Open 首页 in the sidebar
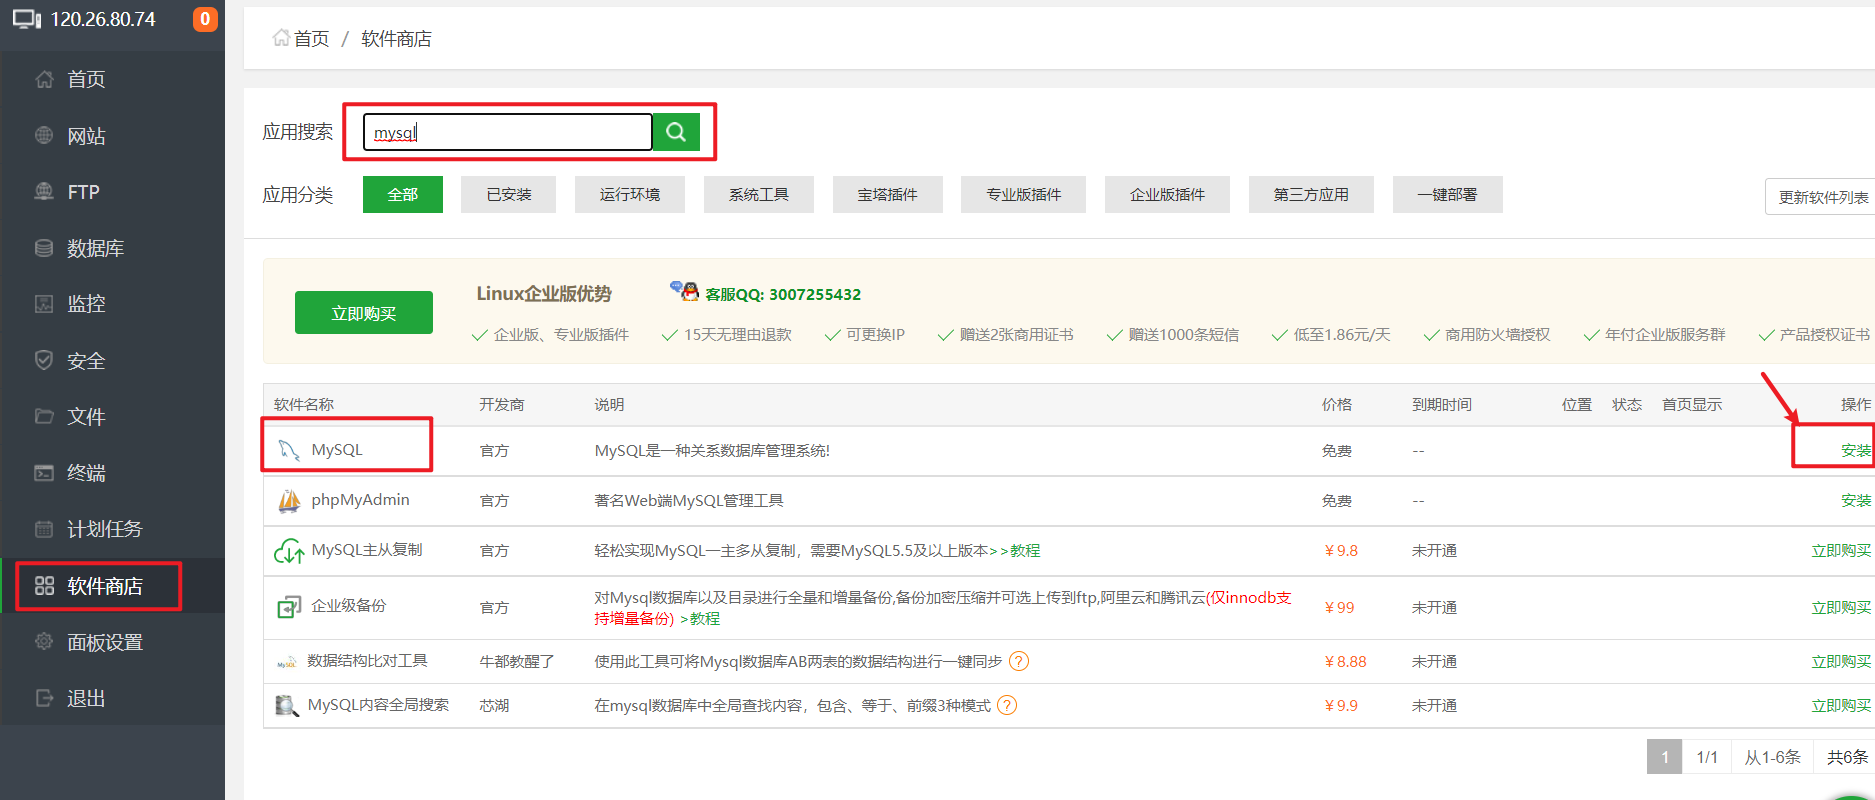This screenshot has width=1875, height=800. point(112,79)
